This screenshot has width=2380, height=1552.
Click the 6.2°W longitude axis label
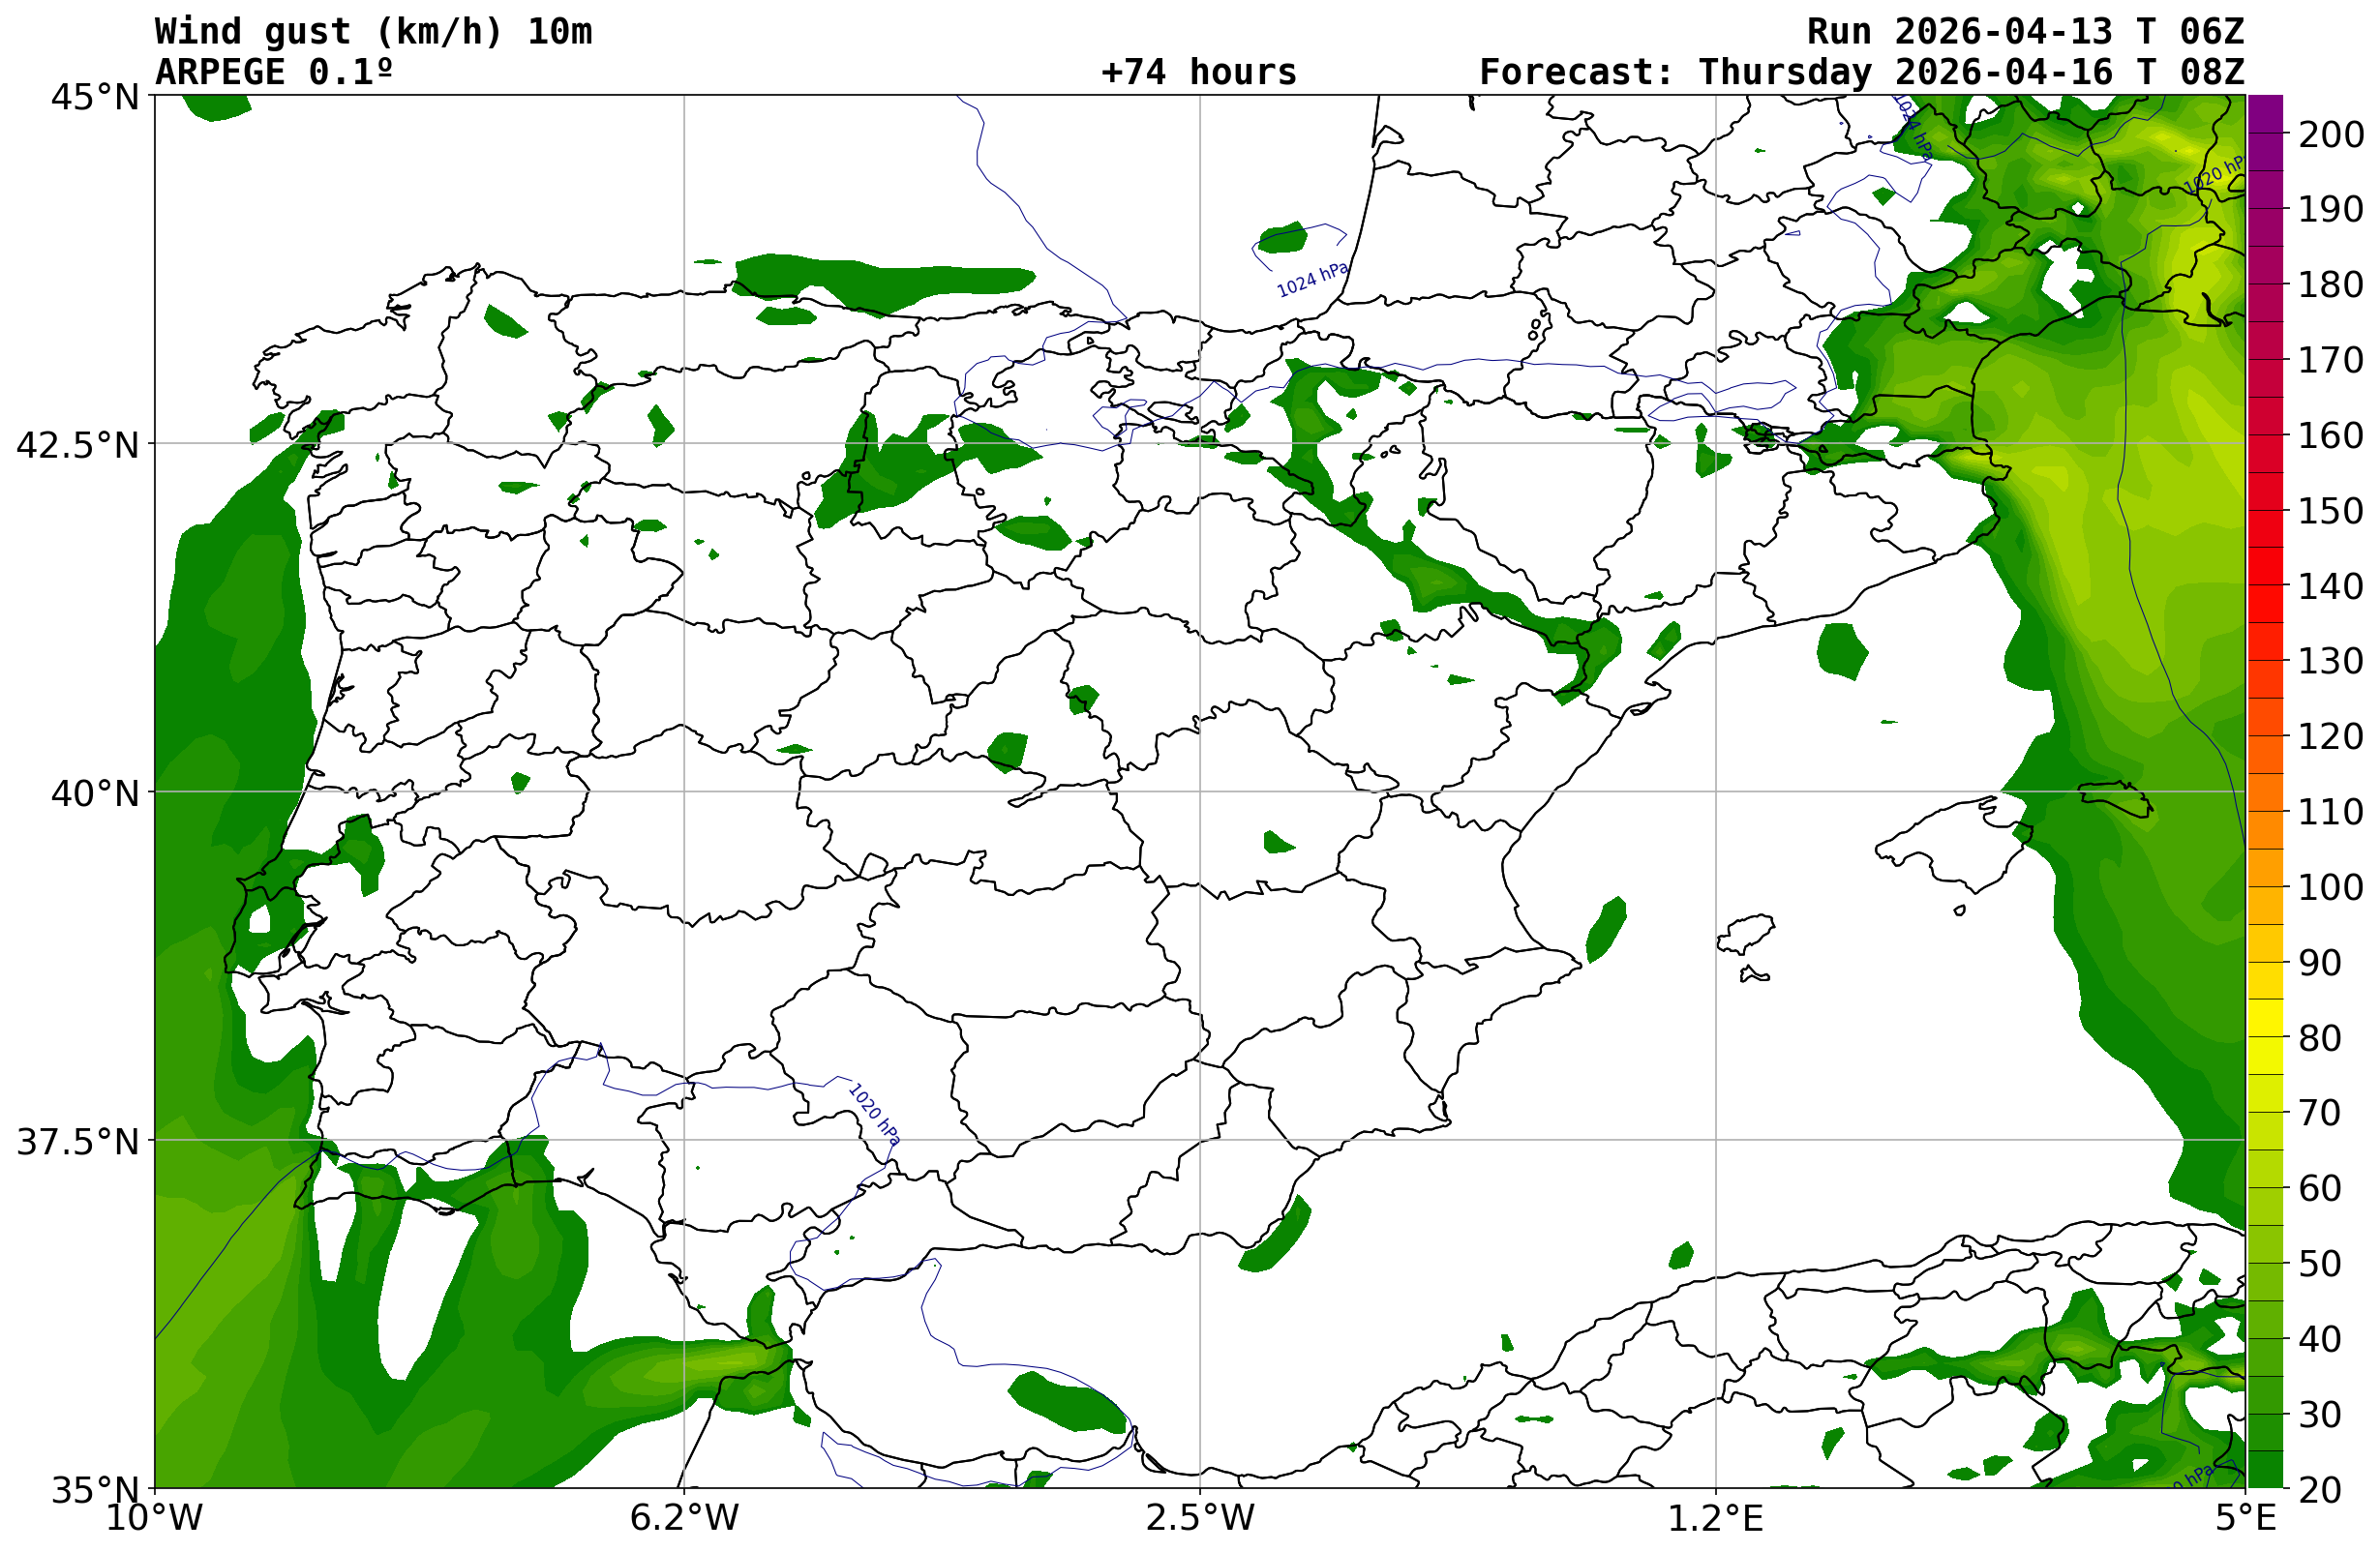(684, 1519)
